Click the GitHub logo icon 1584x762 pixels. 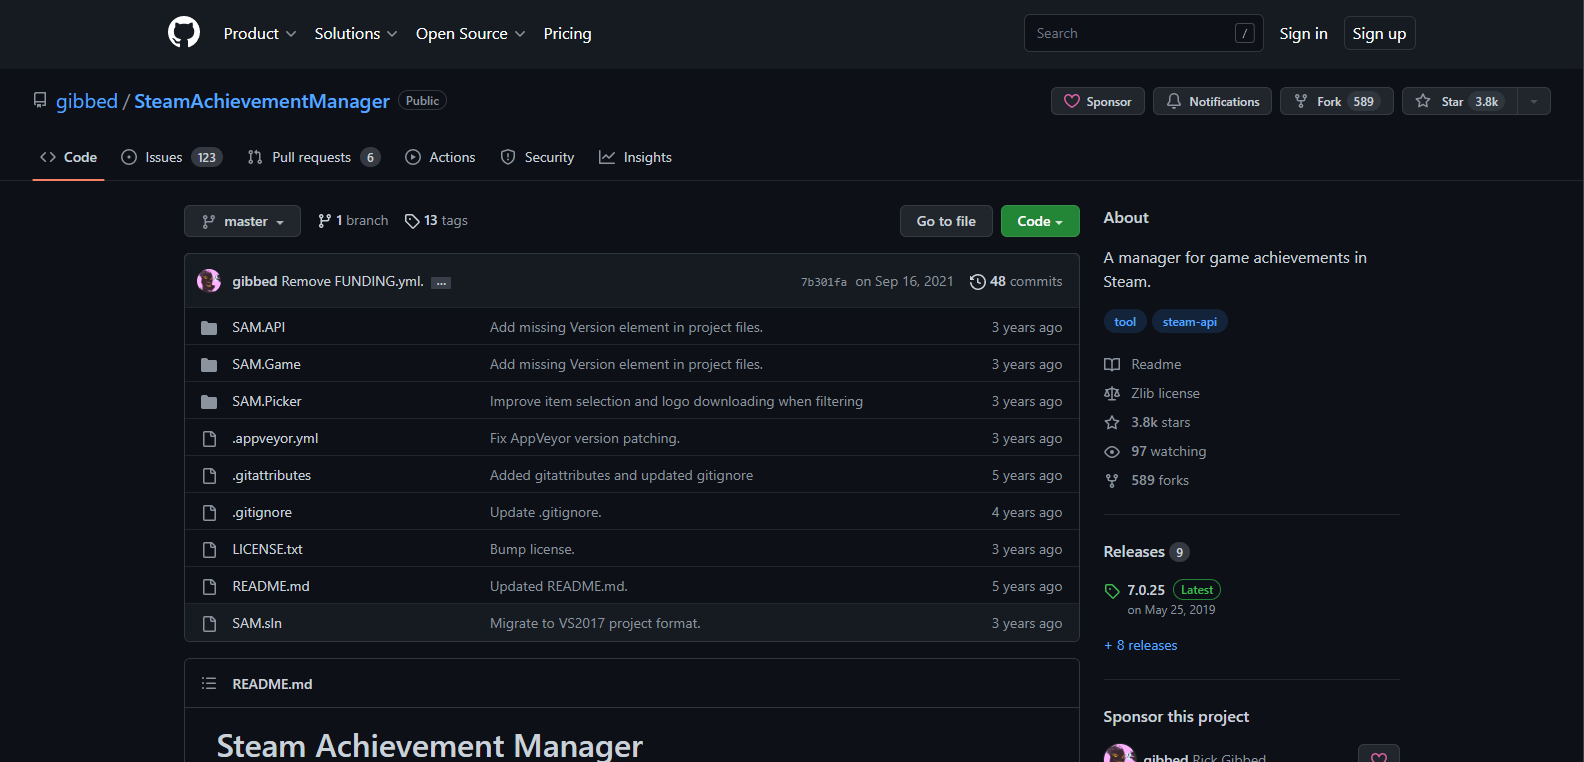[x=184, y=33]
